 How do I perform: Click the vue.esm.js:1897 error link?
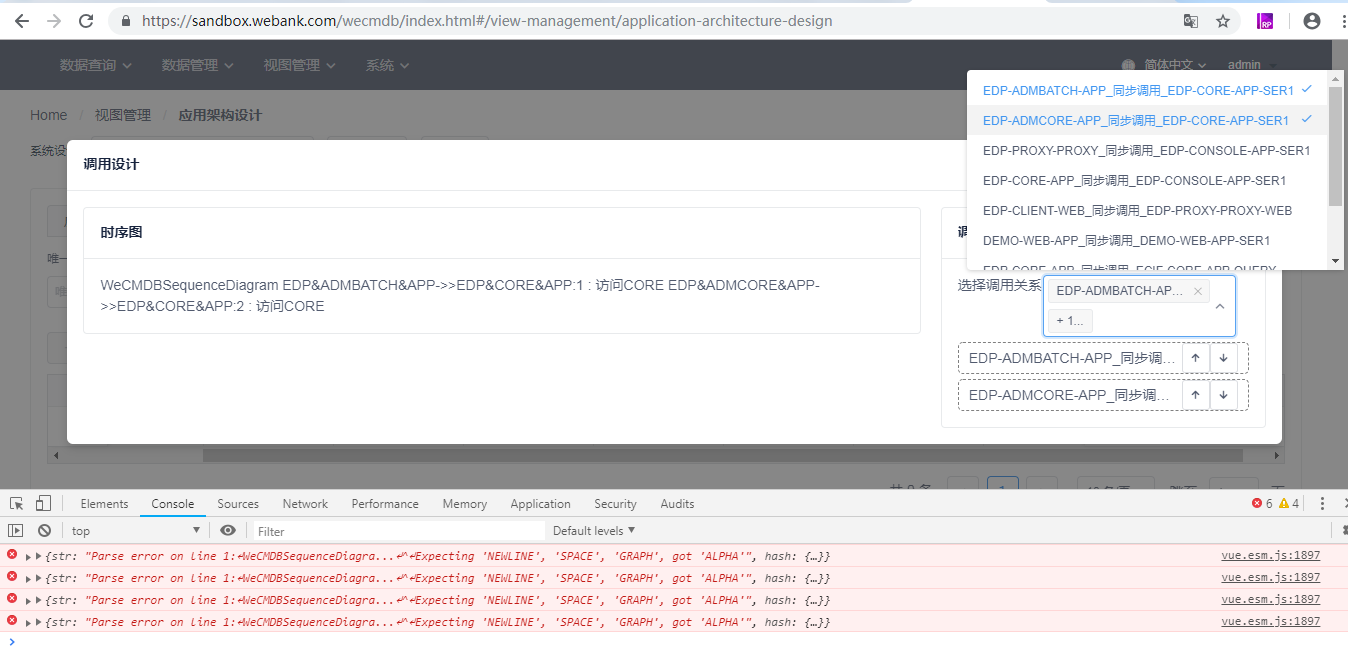tap(1270, 555)
